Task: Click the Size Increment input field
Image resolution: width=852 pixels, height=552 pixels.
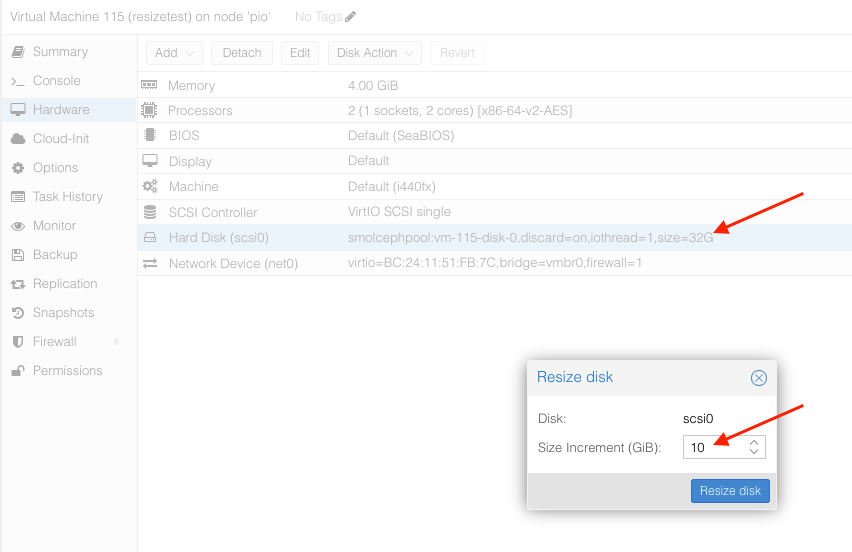Action: 714,447
